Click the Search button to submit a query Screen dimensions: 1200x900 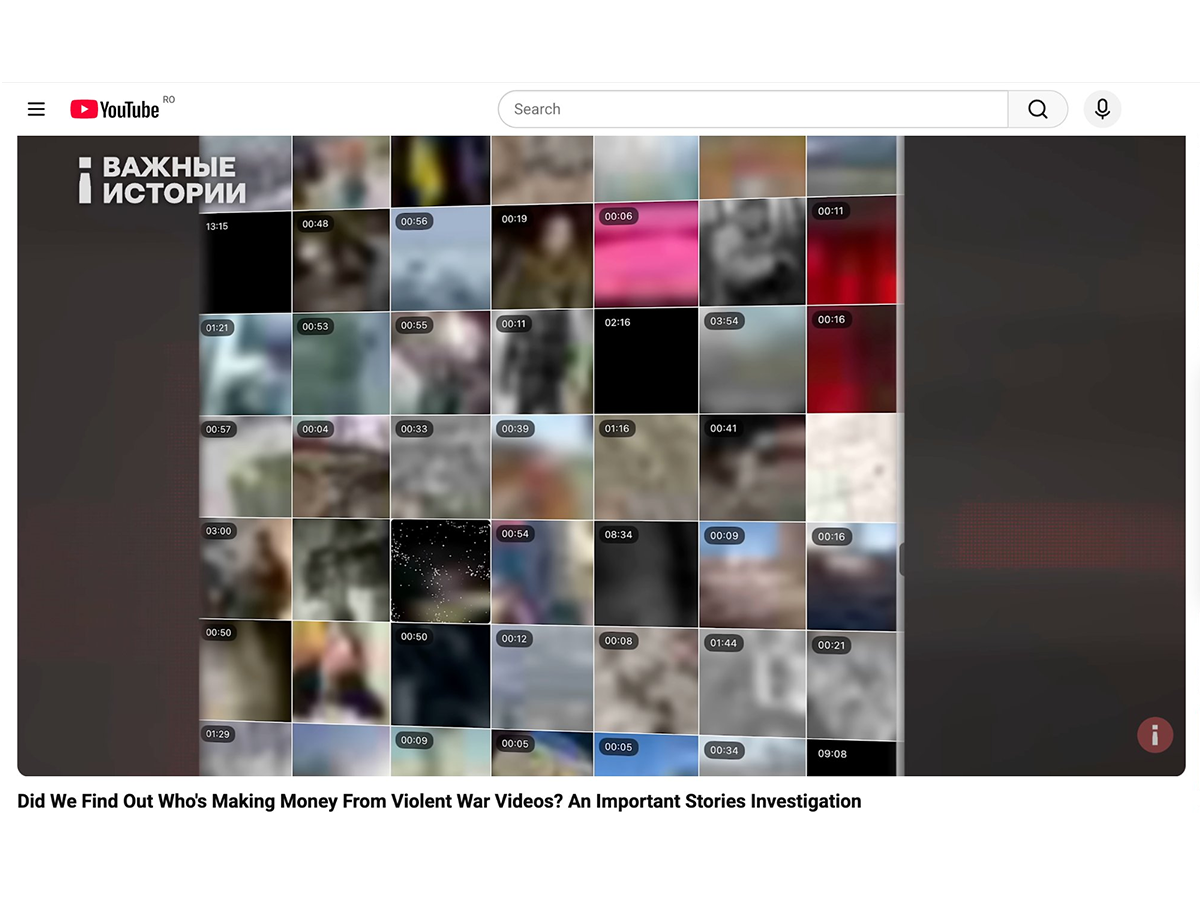click(1037, 109)
